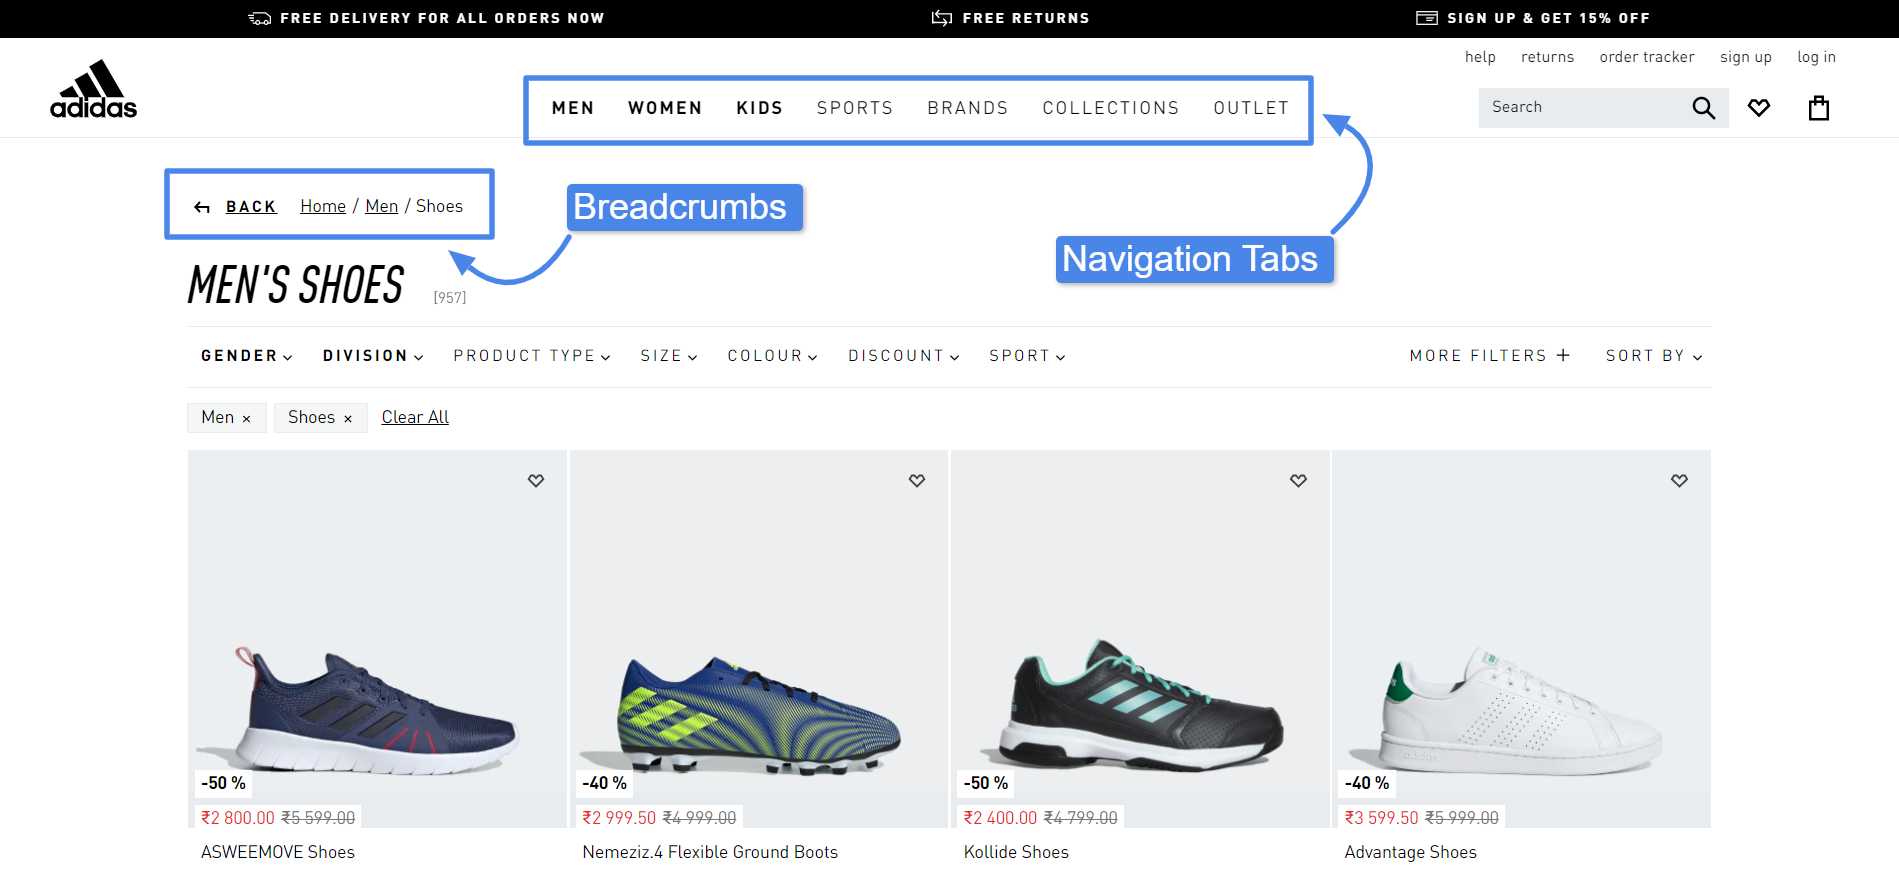Open the Kids navigation tab
1899x870 pixels.
click(760, 108)
